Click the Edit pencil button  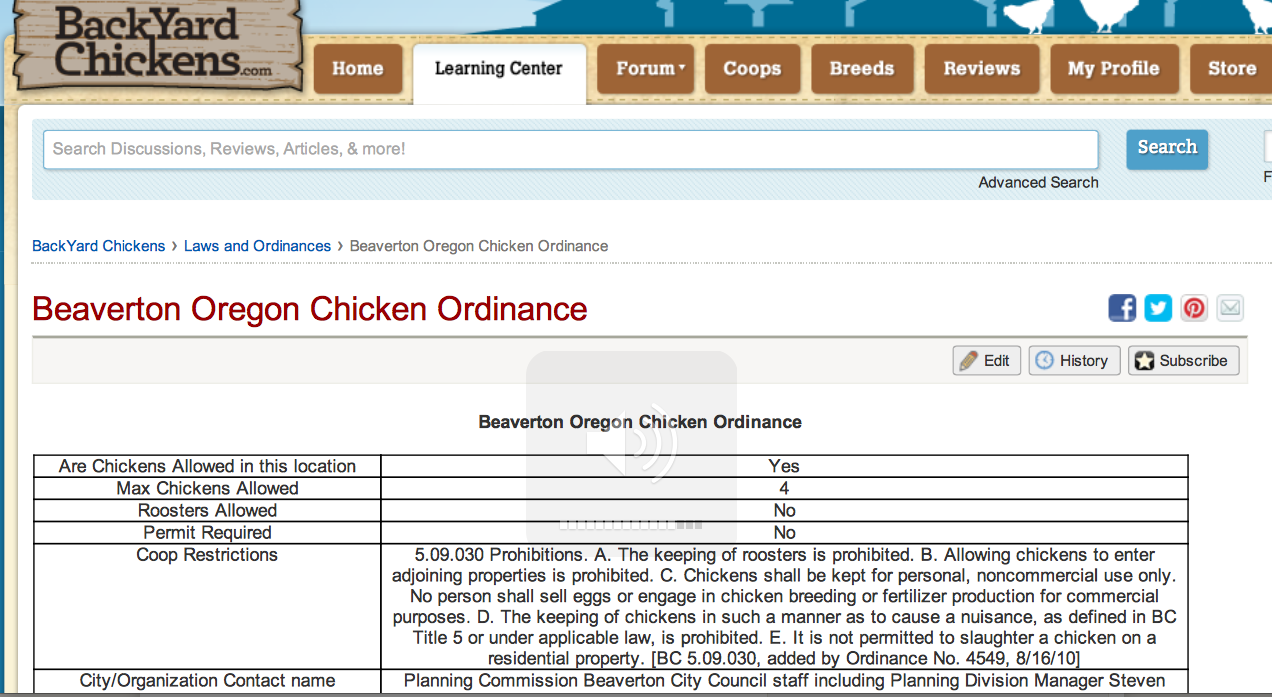click(x=986, y=361)
